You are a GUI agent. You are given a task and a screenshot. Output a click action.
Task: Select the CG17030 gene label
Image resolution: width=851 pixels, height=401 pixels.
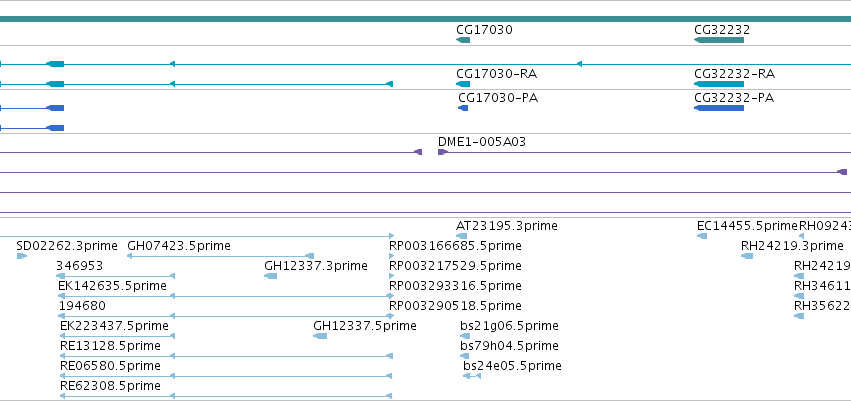coord(484,30)
